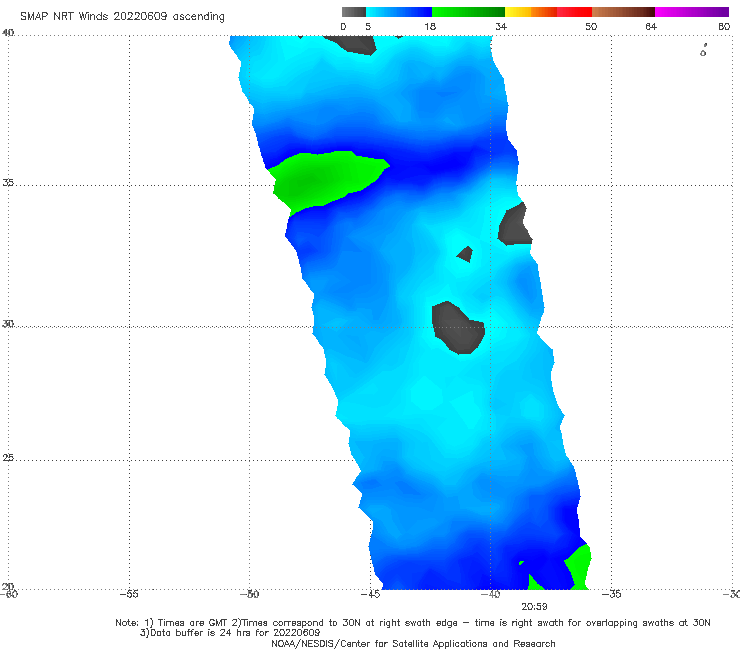The image size is (740, 650).
Task: Click the latitude label '30'
Action: [8, 324]
